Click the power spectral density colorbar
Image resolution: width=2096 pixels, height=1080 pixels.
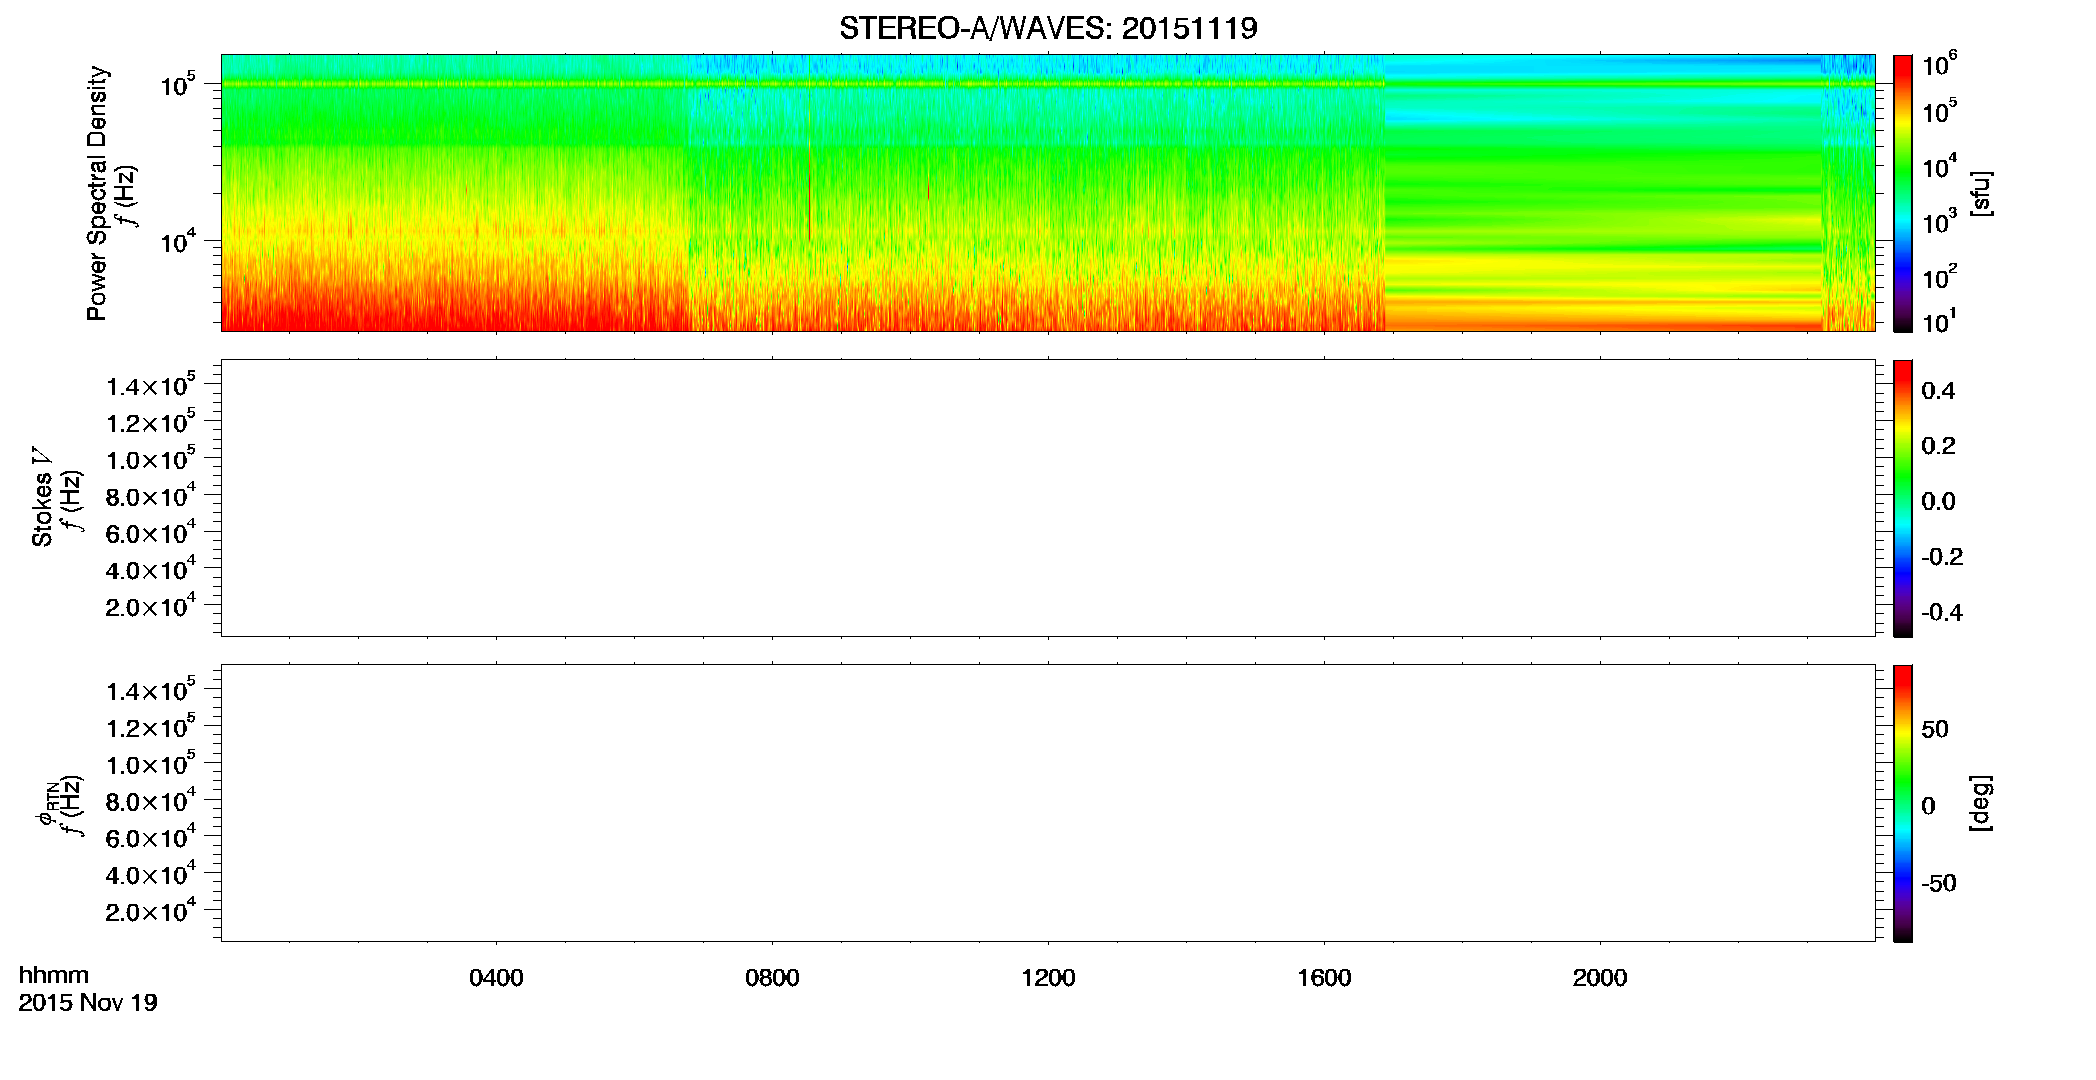tap(1903, 192)
